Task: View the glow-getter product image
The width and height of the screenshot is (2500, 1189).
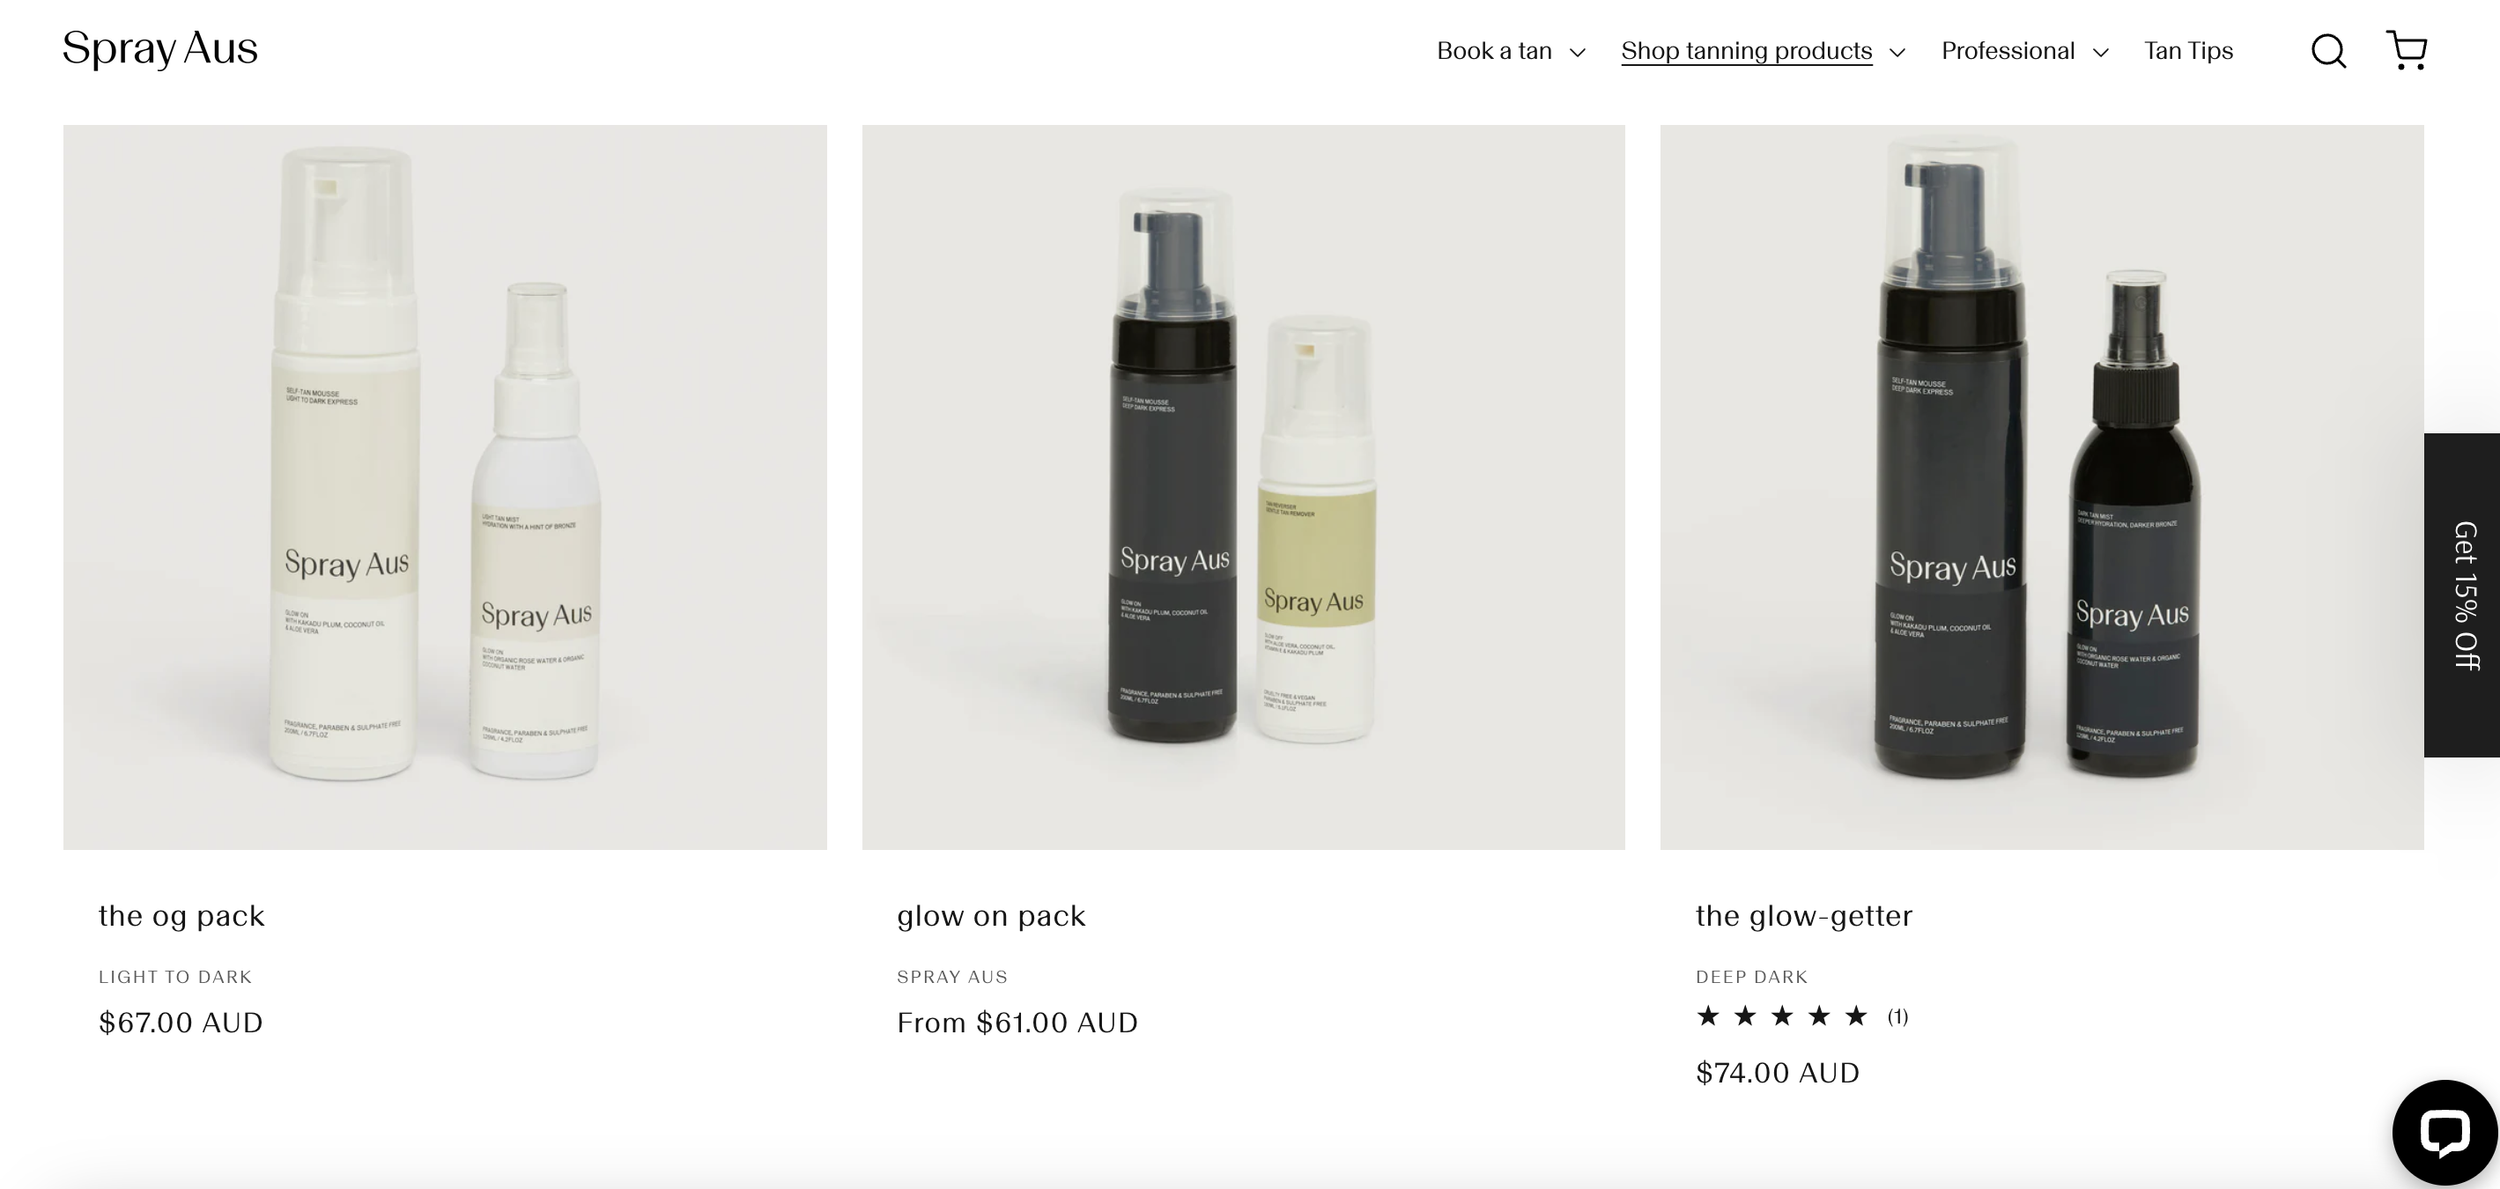Action: tap(2042, 487)
